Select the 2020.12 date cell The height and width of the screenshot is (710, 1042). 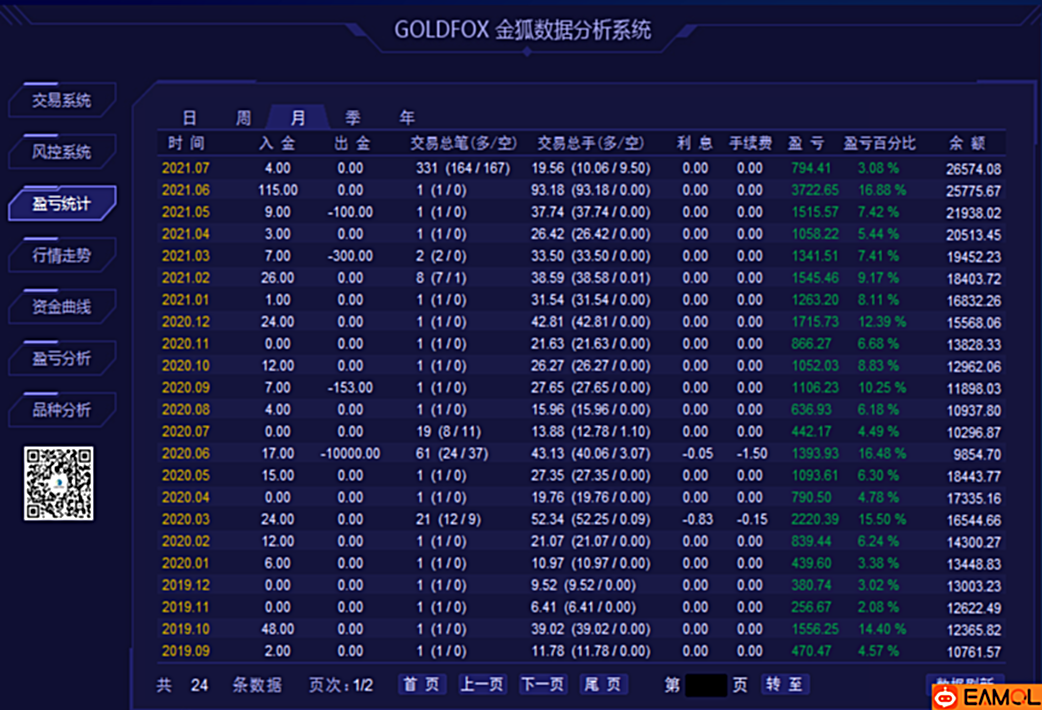pyautogui.click(x=185, y=322)
